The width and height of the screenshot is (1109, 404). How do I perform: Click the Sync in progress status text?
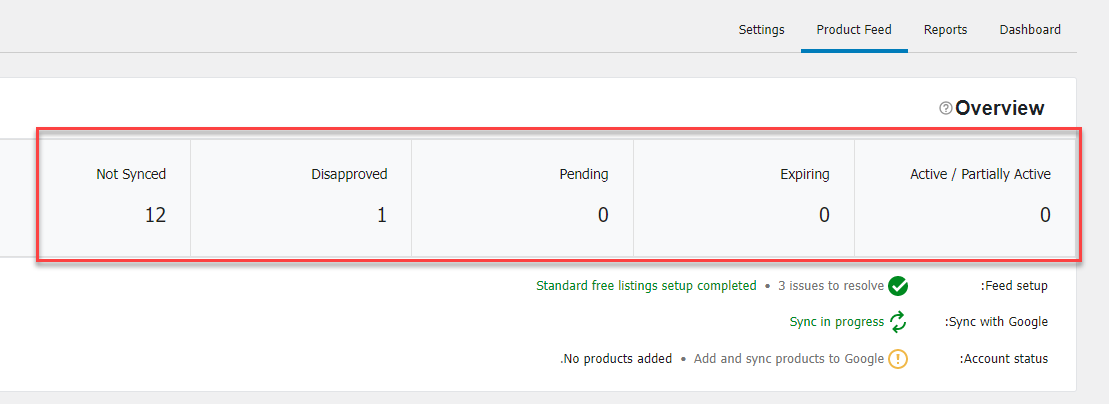click(x=837, y=322)
